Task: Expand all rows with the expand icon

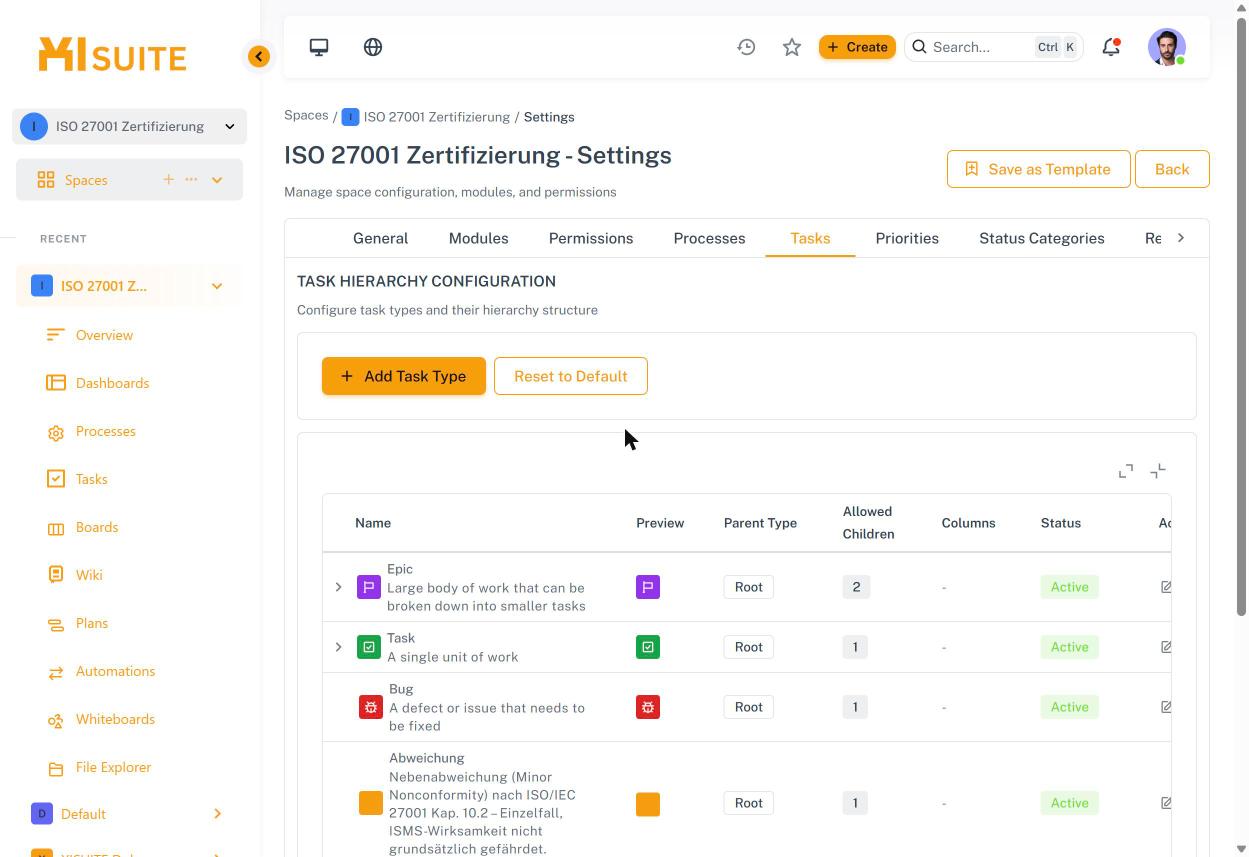Action: (1126, 471)
